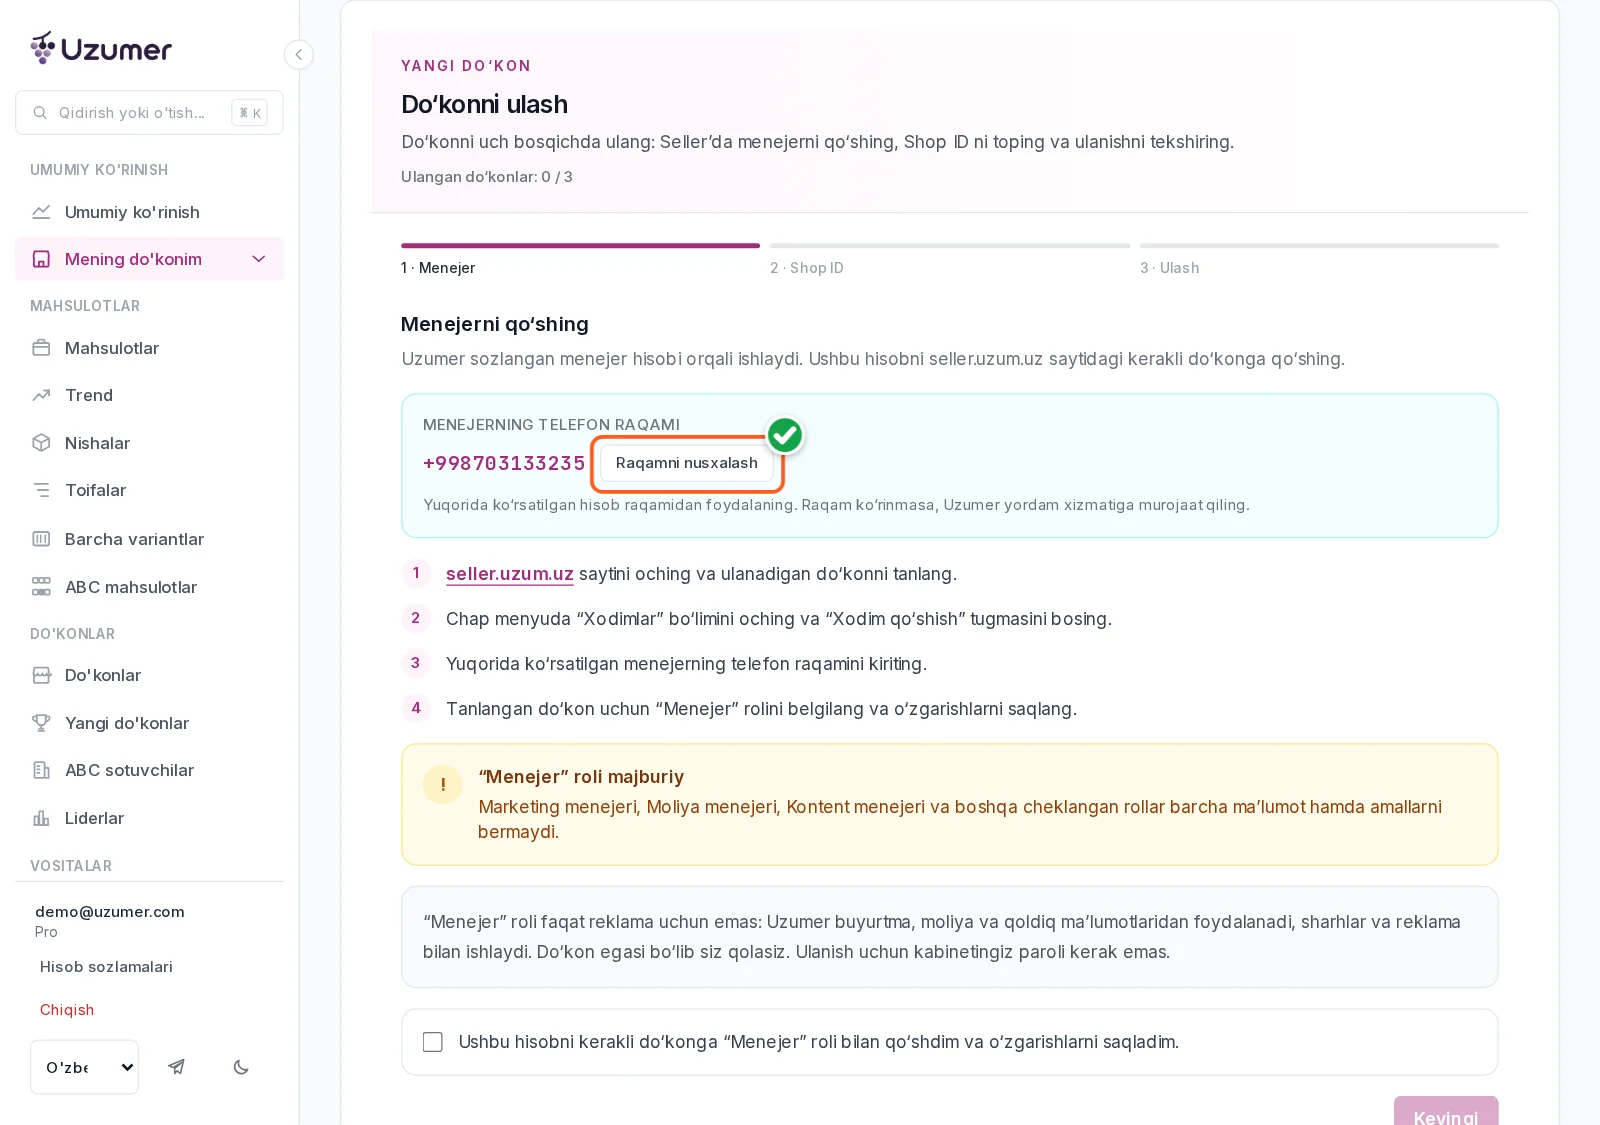Open Yangi do'konlar in the sidebar
Screen dimensions: 1600x1125
[149, 723]
